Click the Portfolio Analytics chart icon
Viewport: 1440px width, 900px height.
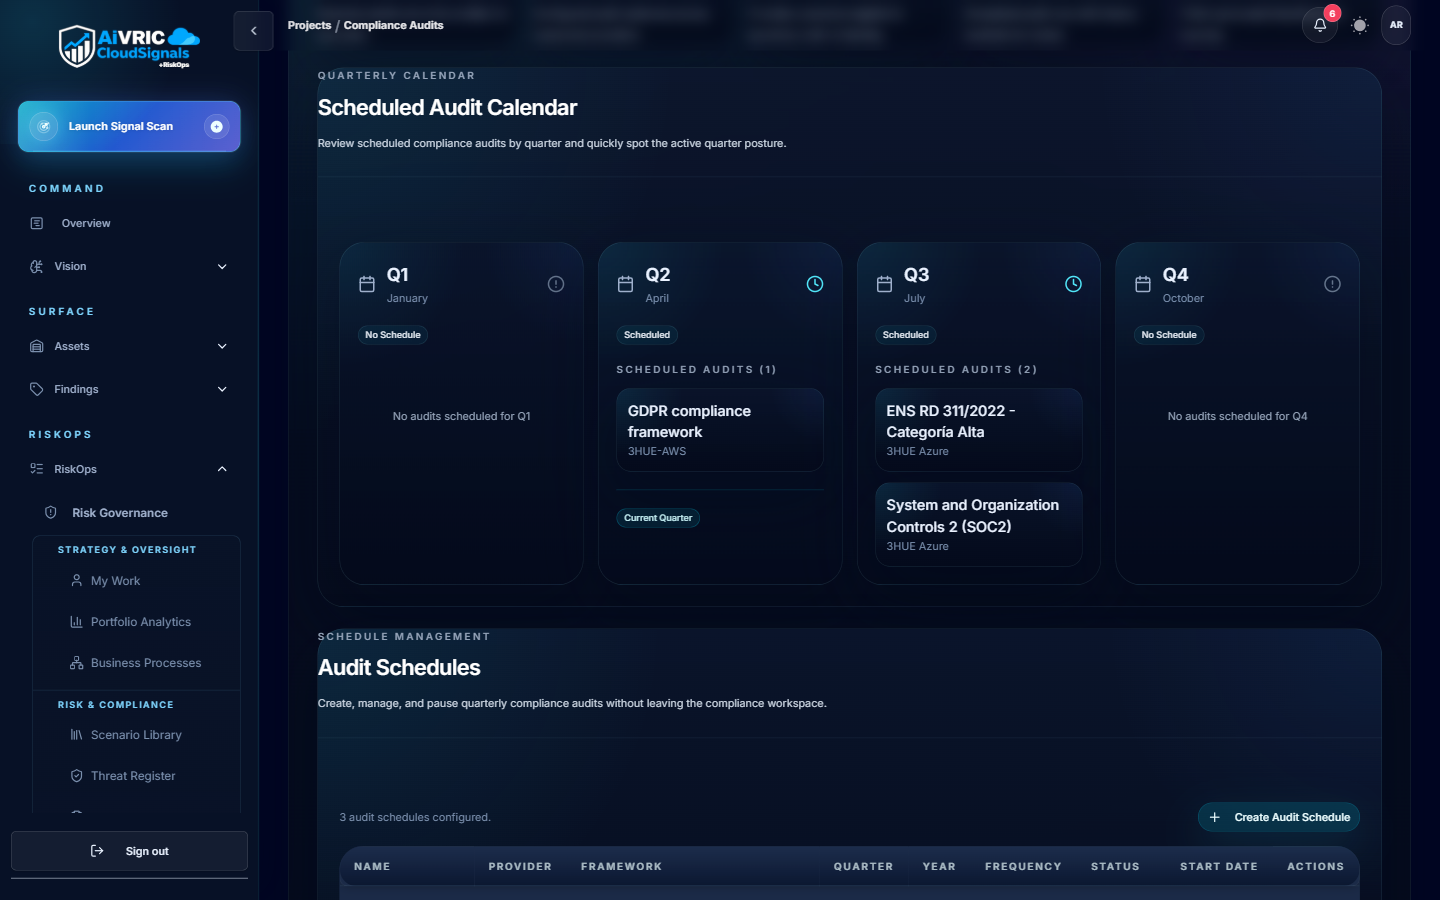[76, 622]
